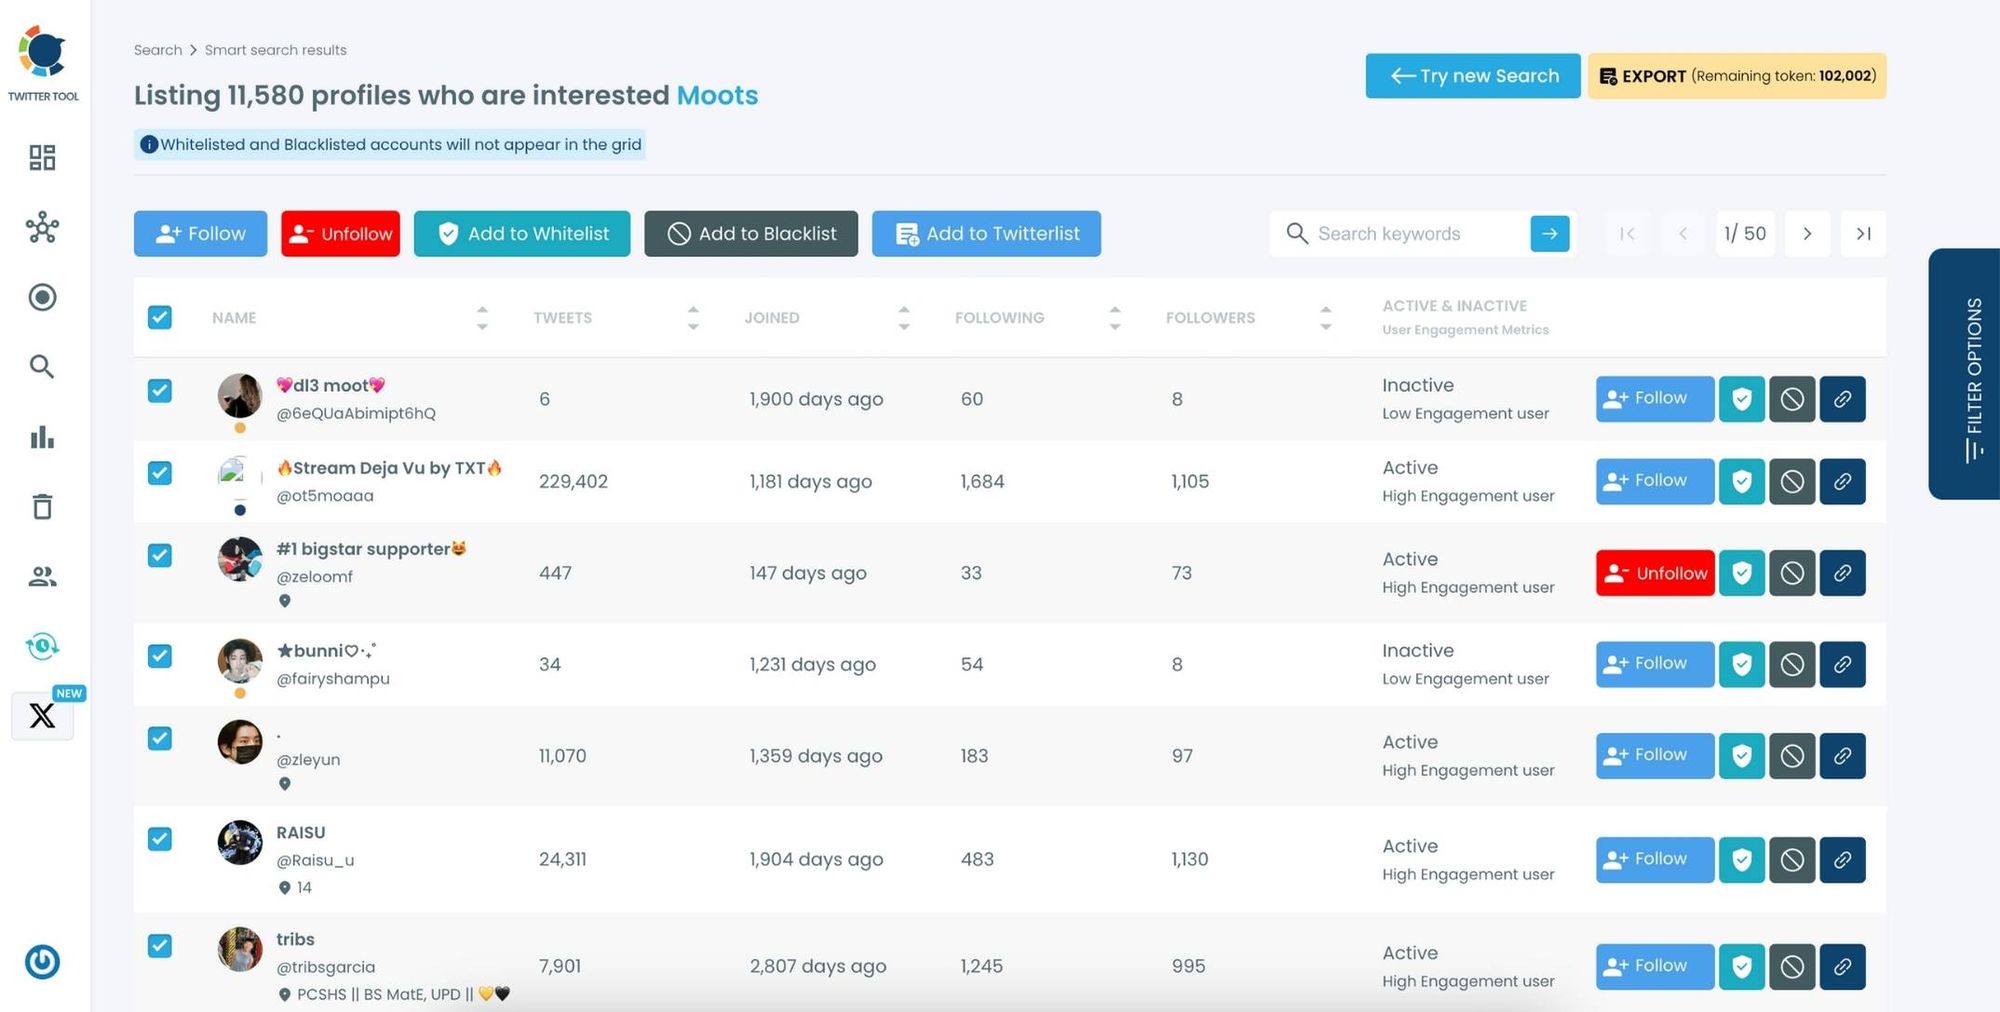Unfollow the #1 bigstar supporter account
The height and width of the screenshot is (1012, 2000).
pyautogui.click(x=1654, y=573)
